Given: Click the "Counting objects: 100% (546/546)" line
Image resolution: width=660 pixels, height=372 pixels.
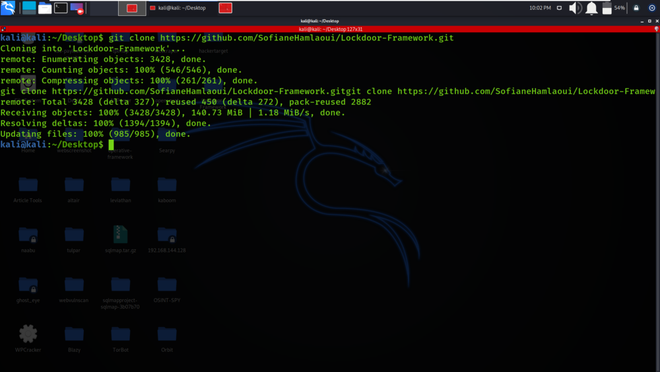Looking at the screenshot, I should [x=121, y=70].
